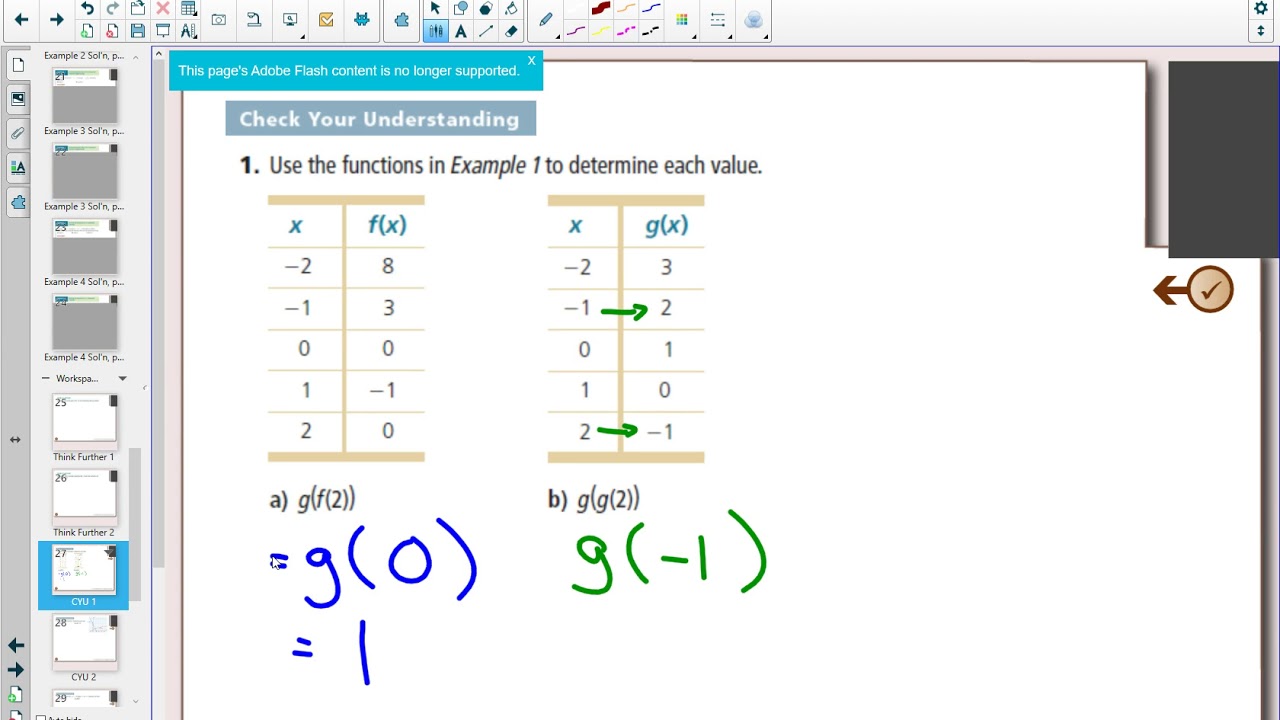Pick the dark red thick pen style
Image resolution: width=1280 pixels, height=720 pixels.
point(601,9)
